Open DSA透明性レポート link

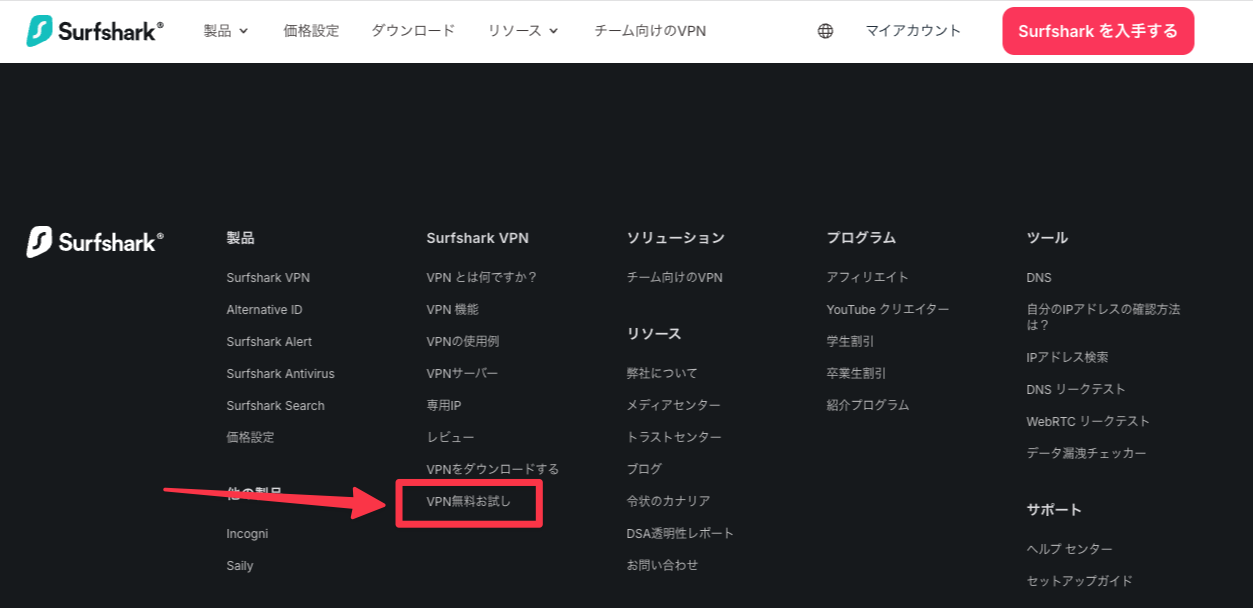(x=680, y=533)
